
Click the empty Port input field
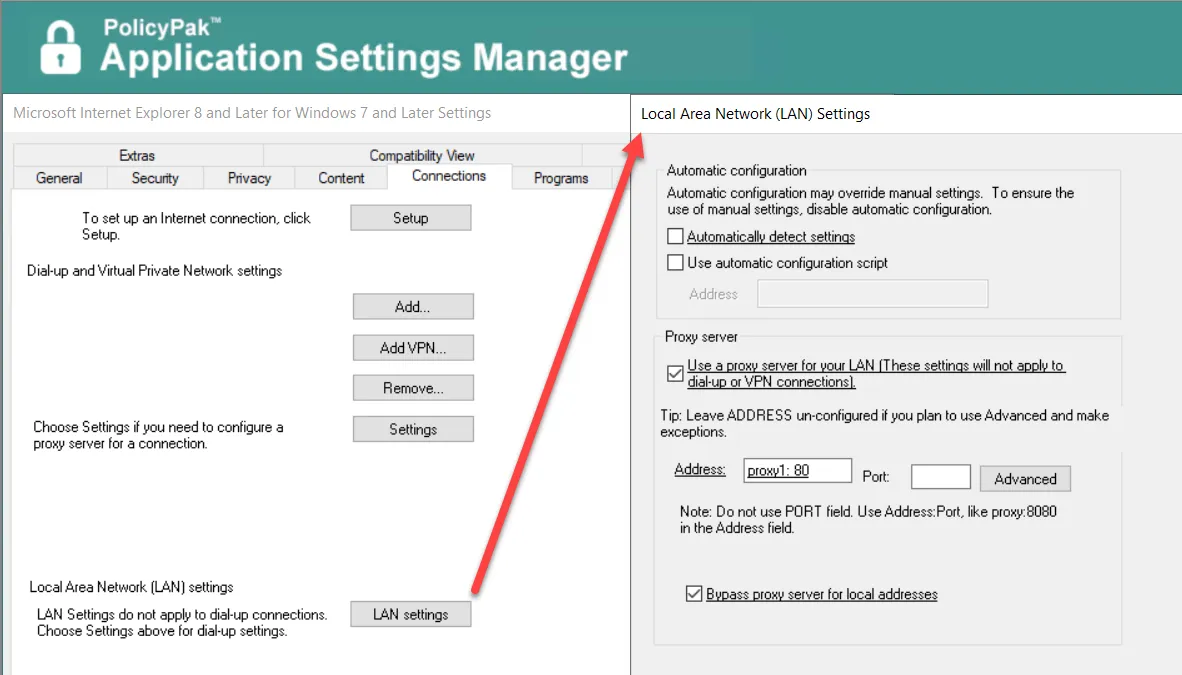click(x=941, y=477)
